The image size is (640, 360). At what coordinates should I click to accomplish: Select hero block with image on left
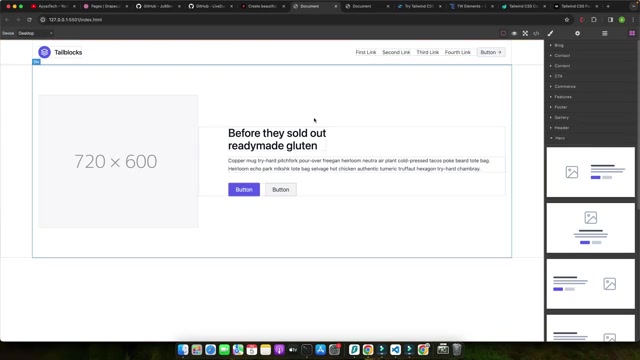coord(591,172)
